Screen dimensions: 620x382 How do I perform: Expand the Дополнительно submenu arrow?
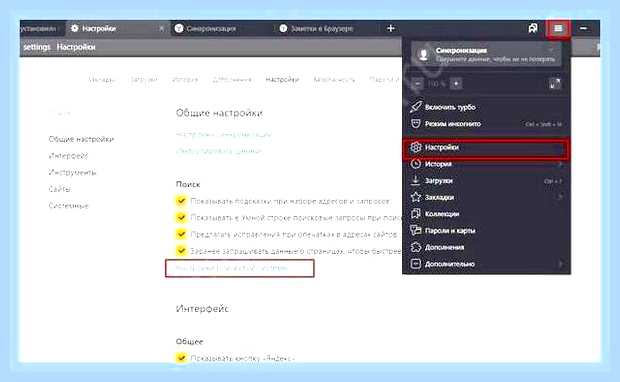pyautogui.click(x=560, y=264)
